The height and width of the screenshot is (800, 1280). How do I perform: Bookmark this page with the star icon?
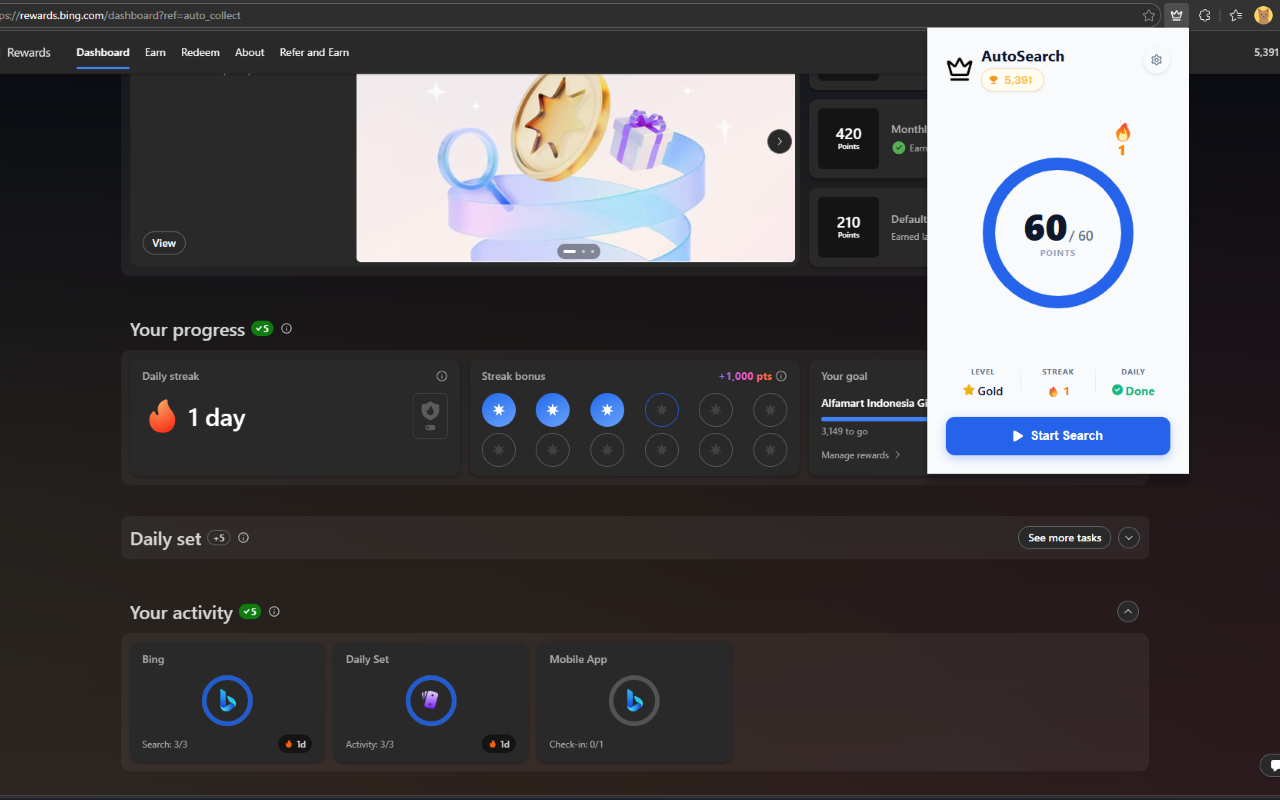pyautogui.click(x=1149, y=15)
